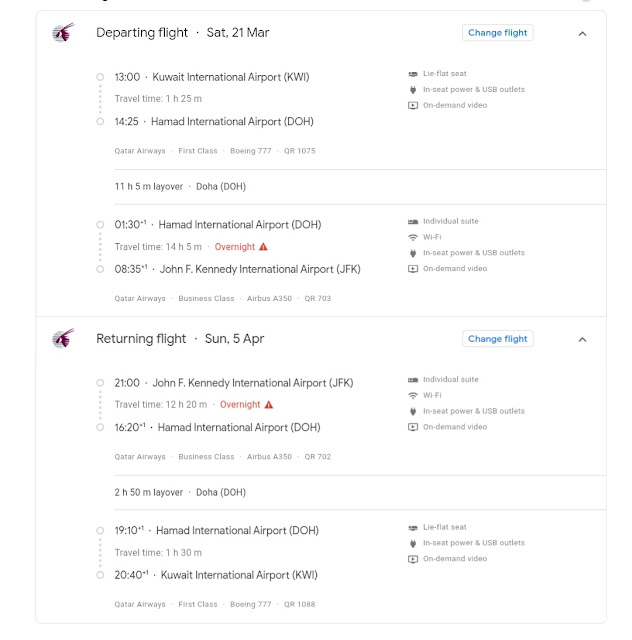This screenshot has height=640, width=632.
Task: Click the On-demand video icon for flight QR 1088
Action: click(413, 559)
